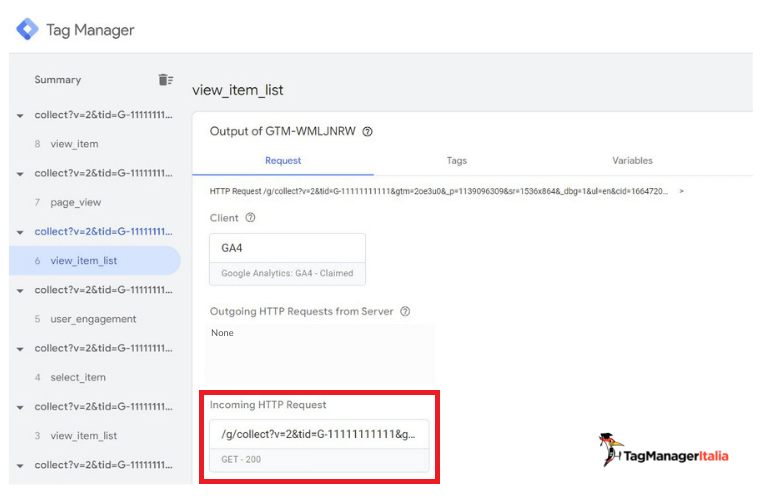Click the HTTP Request URL text line
This screenshot has width=762, height=500.
[439, 191]
